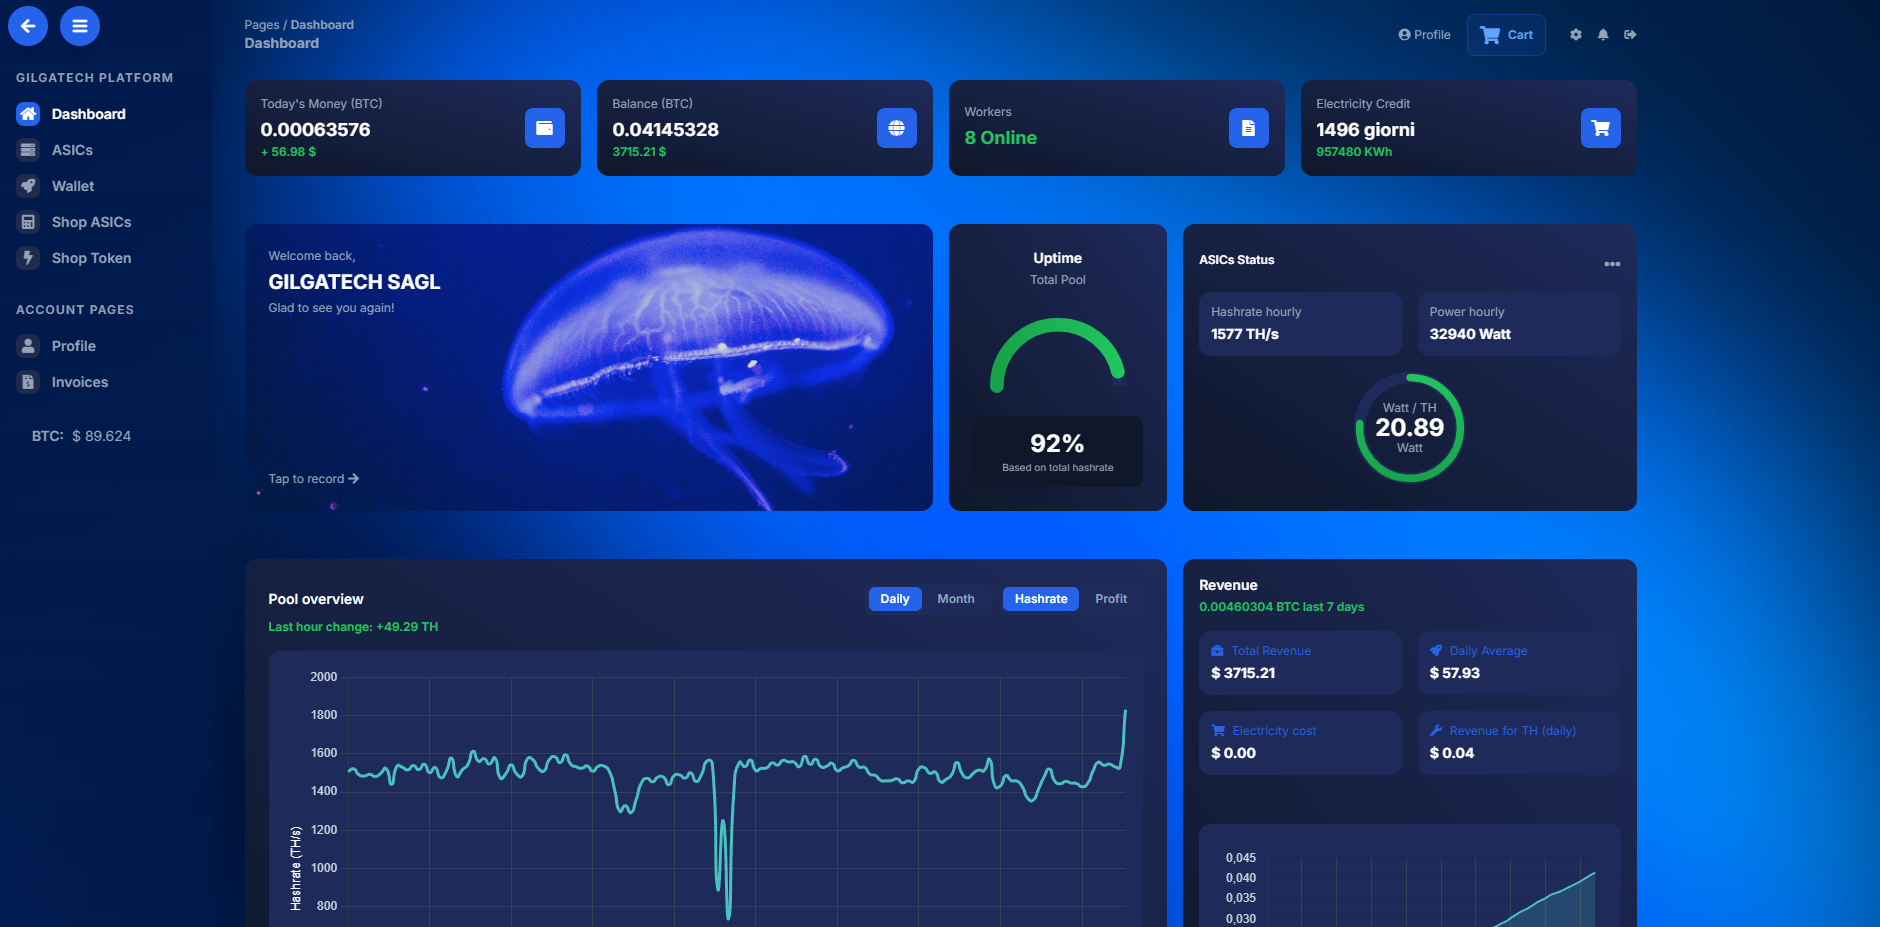Switch to the Dashboard sidebar entry
Image resolution: width=1880 pixels, height=927 pixels.
point(88,113)
